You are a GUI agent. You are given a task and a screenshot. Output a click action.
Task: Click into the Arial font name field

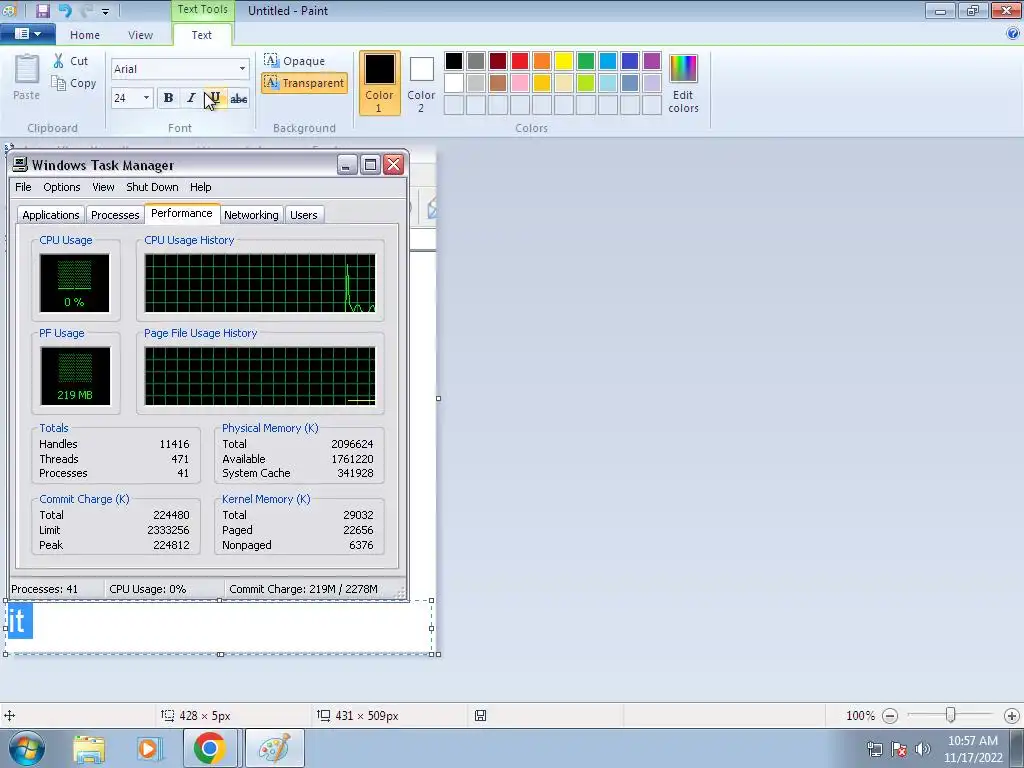click(173, 69)
